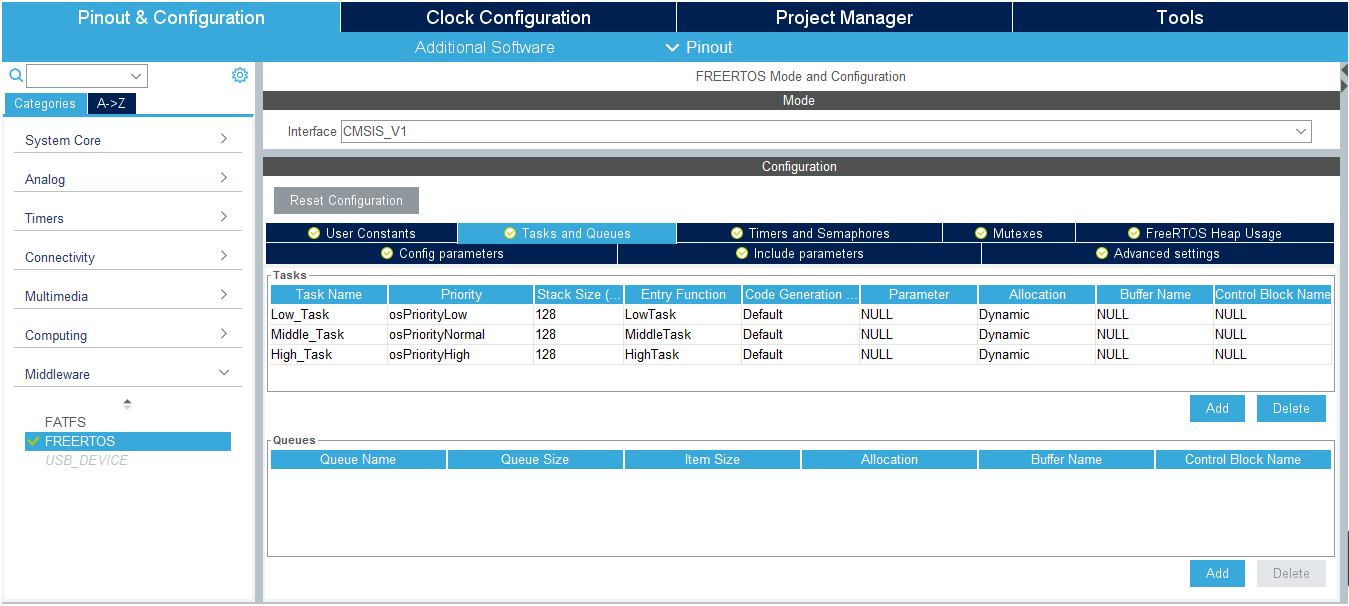Click MiddleTask entry function cell

click(681, 334)
